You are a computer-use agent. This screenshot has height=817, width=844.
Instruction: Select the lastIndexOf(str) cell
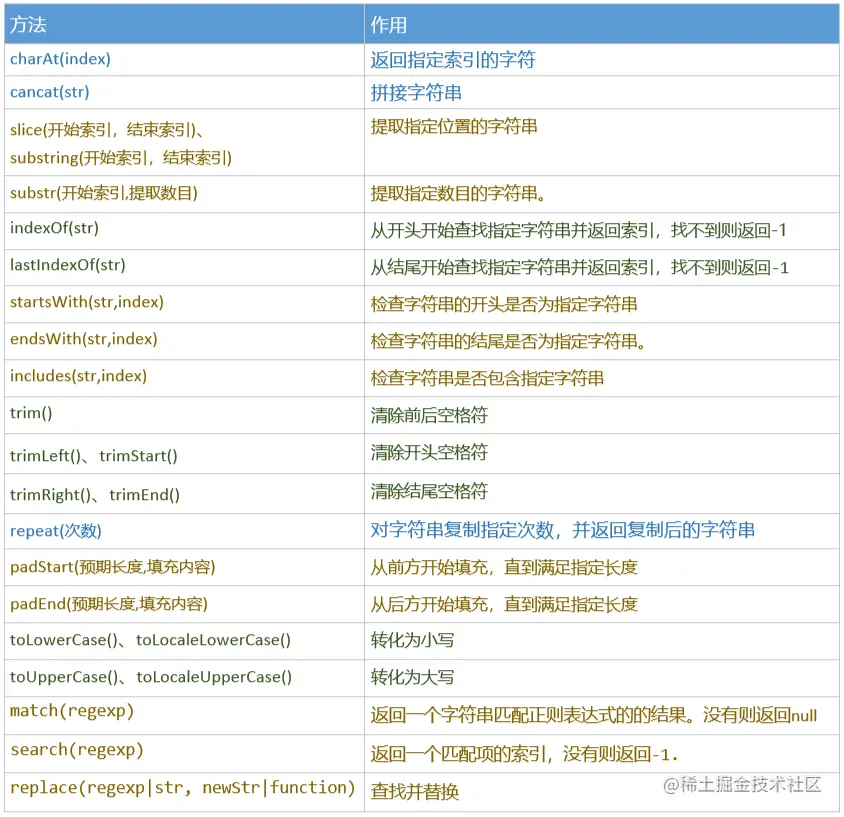[184, 267]
